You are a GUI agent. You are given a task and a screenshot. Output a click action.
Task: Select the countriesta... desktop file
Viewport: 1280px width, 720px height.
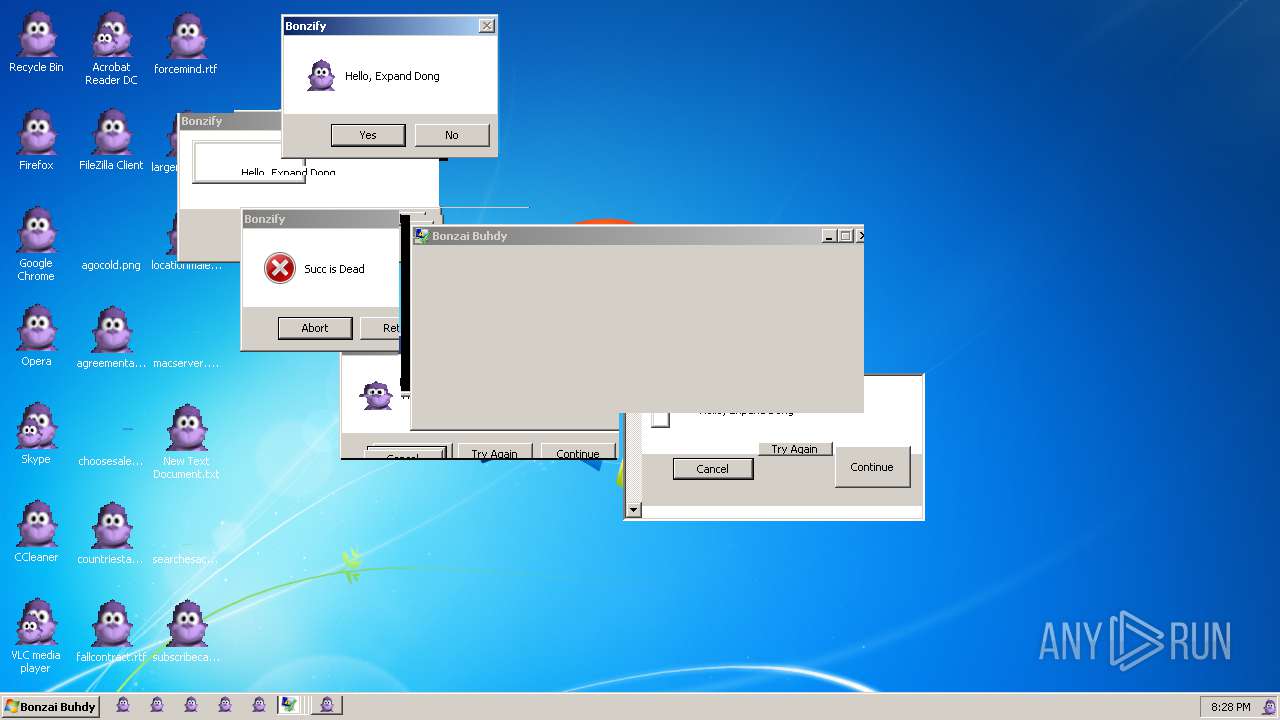111,533
